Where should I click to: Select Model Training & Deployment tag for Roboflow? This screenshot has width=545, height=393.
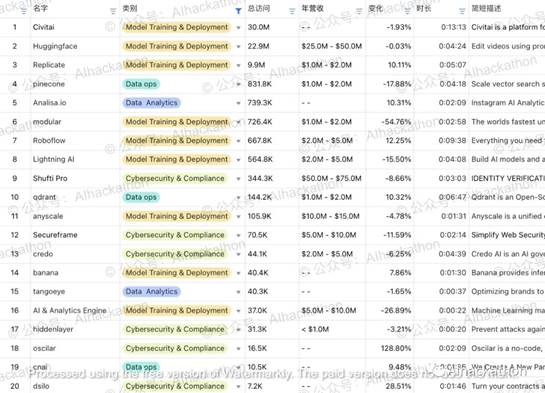[177, 141]
